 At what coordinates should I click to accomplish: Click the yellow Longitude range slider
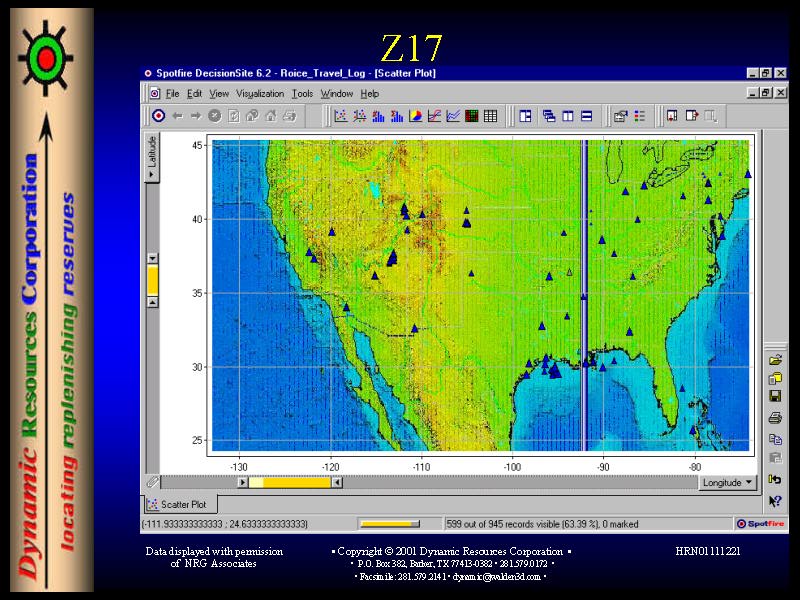pyautogui.click(x=290, y=482)
